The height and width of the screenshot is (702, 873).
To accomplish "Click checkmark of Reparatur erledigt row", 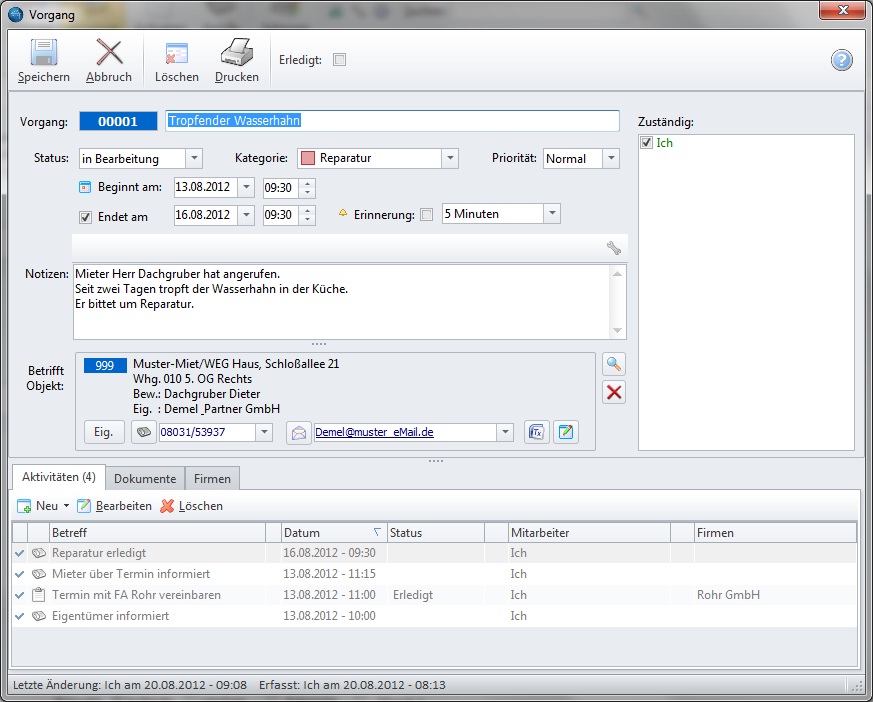I will (19, 553).
